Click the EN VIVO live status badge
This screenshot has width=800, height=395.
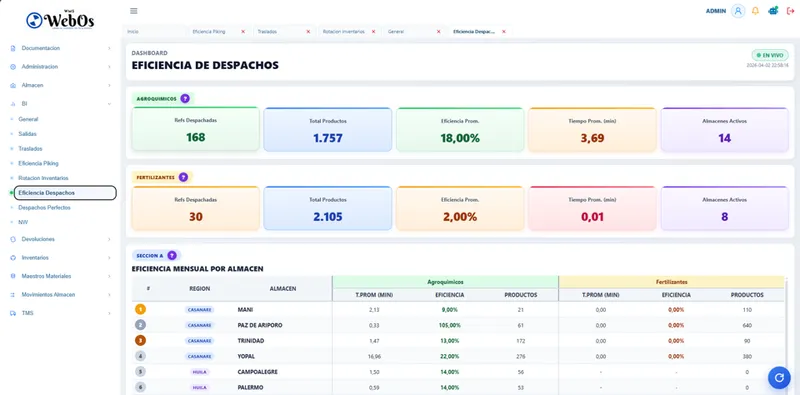769,55
